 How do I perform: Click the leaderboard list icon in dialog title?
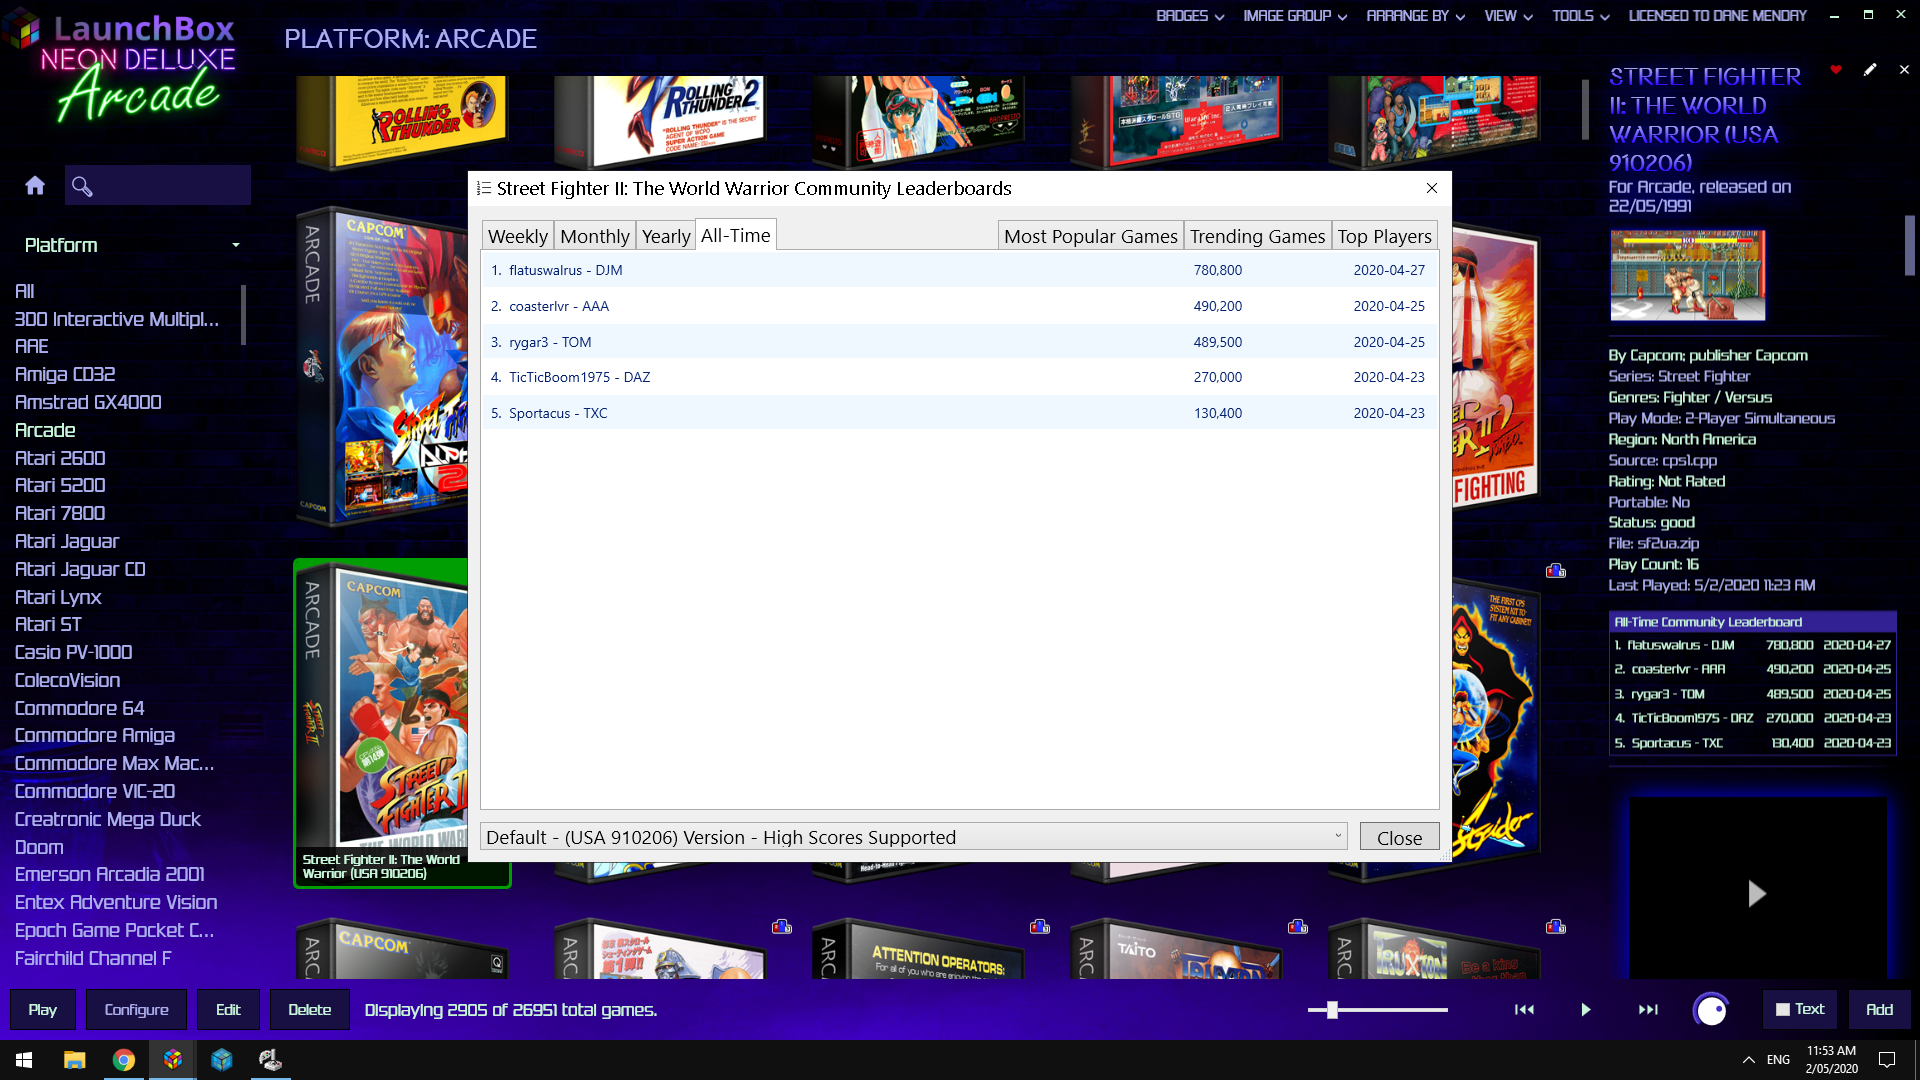pos(484,188)
